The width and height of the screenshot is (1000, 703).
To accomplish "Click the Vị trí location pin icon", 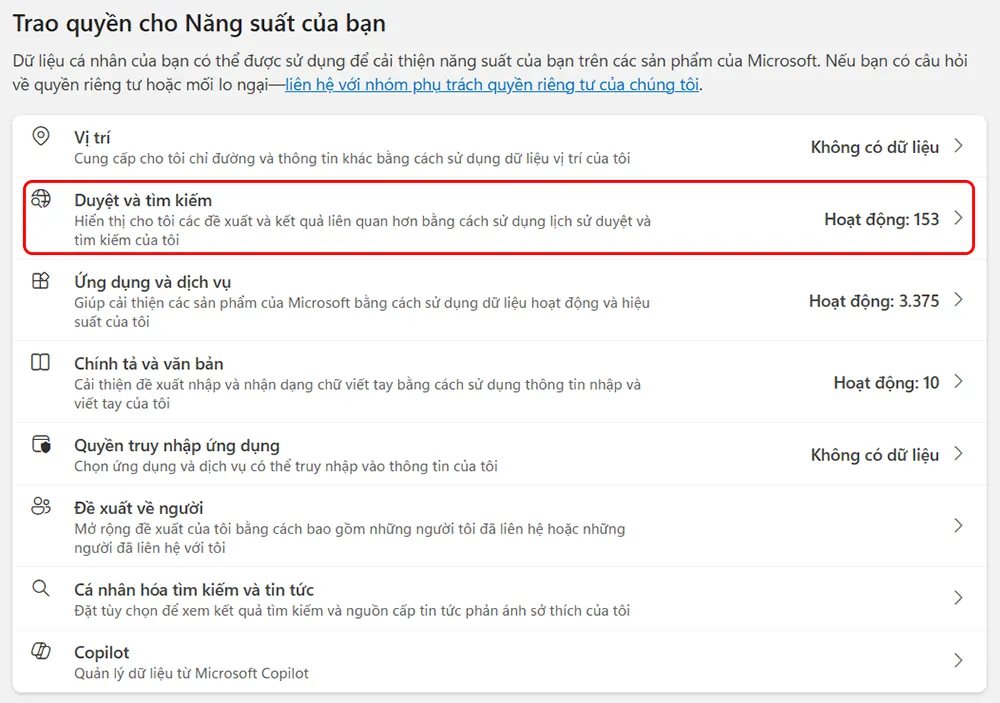I will coord(41,136).
